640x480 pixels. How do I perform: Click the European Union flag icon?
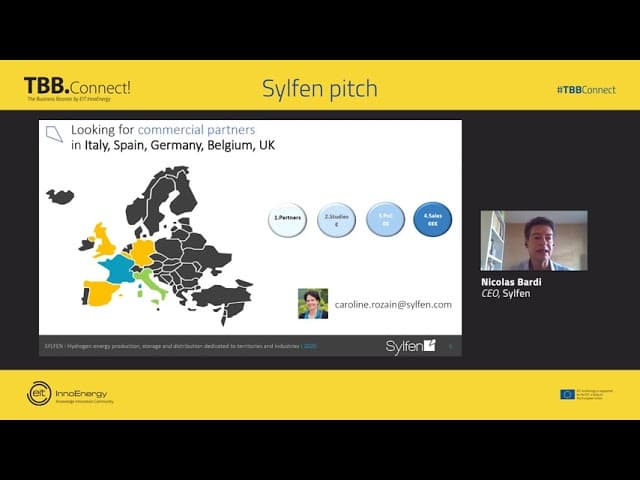(567, 394)
